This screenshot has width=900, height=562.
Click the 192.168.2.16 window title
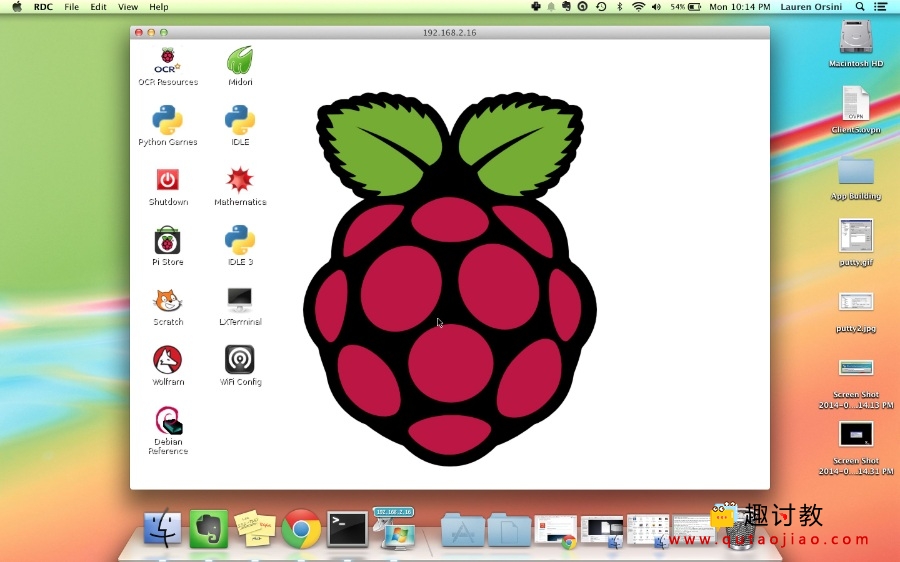coord(449,33)
